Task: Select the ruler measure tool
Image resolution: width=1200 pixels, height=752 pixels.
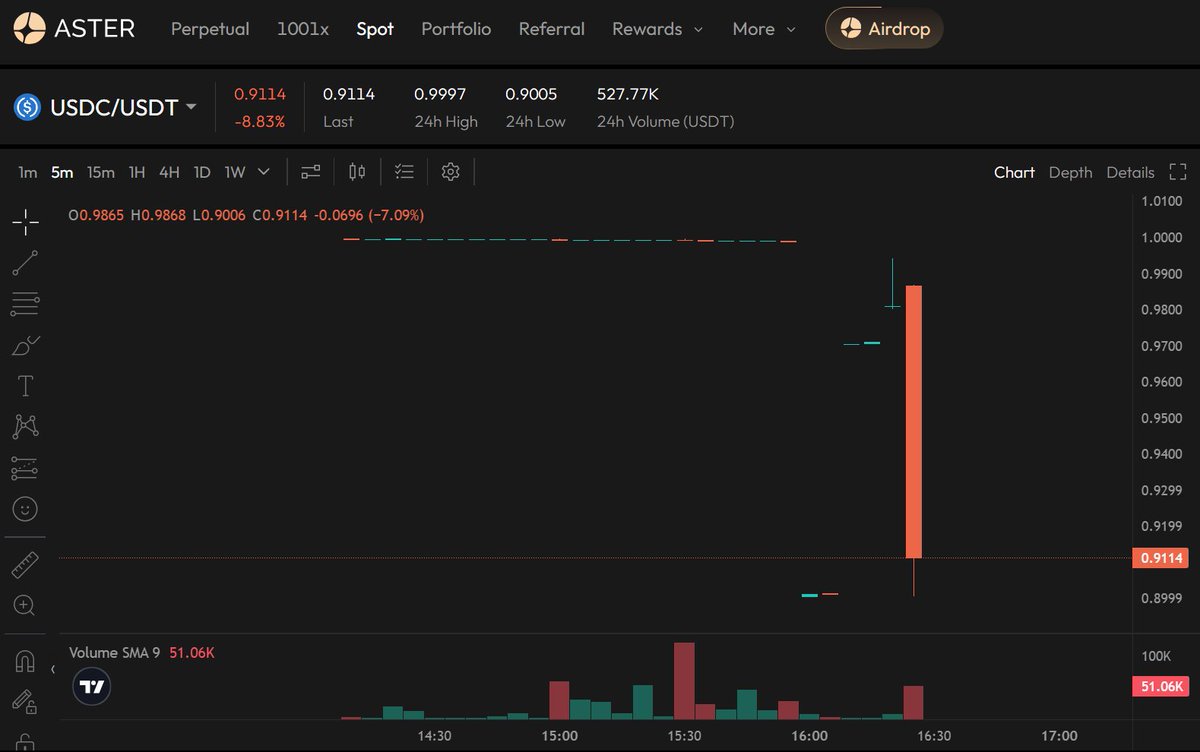Action: click(x=25, y=565)
